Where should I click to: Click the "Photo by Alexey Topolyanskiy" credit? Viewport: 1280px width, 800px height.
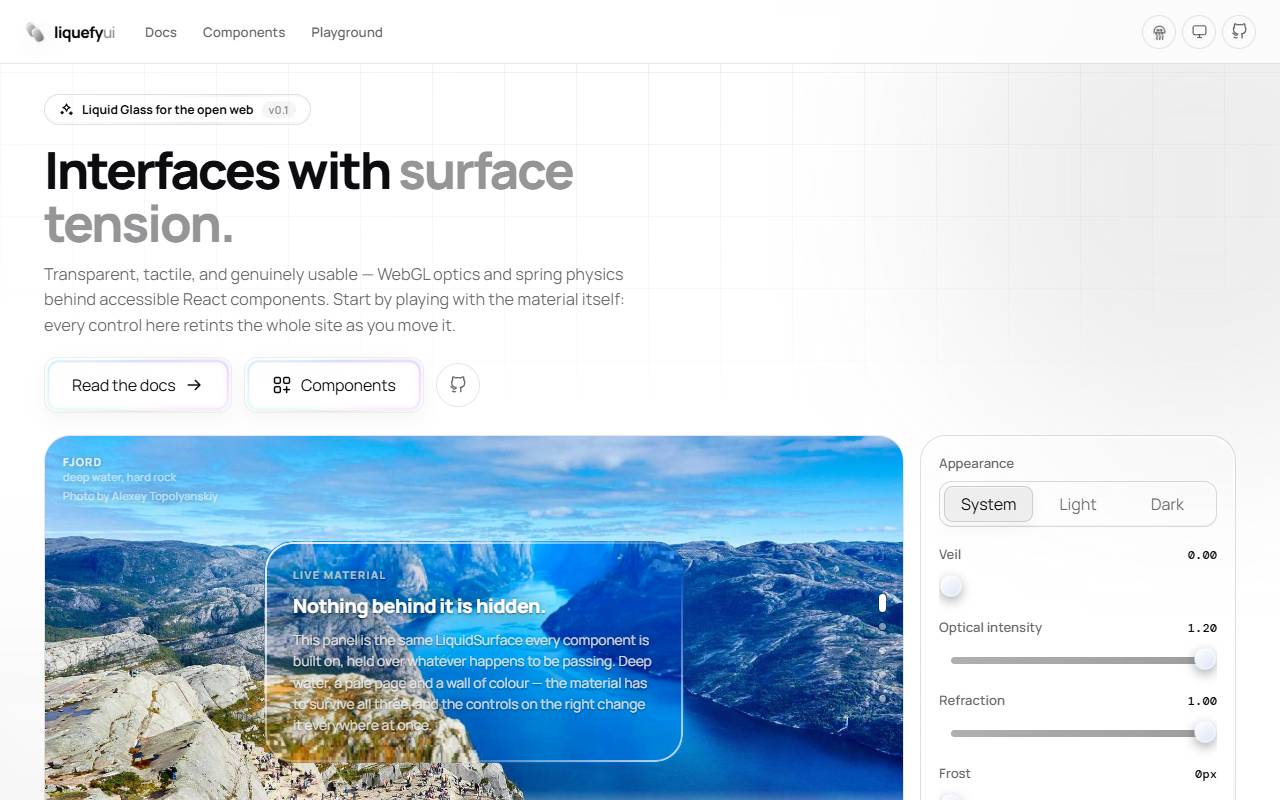click(x=140, y=496)
